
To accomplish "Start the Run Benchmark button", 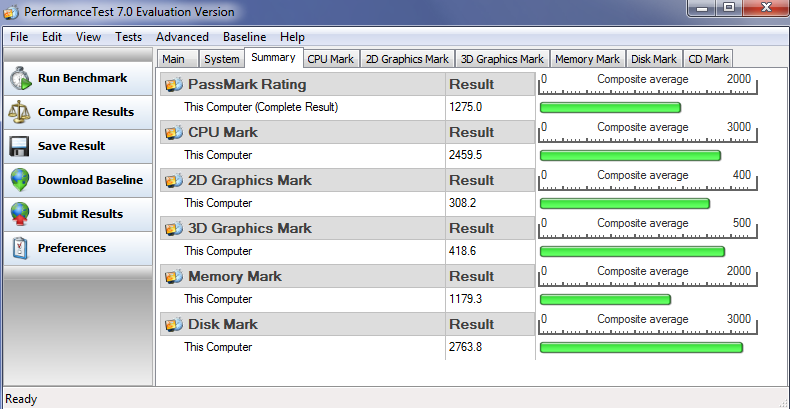I will [x=78, y=79].
